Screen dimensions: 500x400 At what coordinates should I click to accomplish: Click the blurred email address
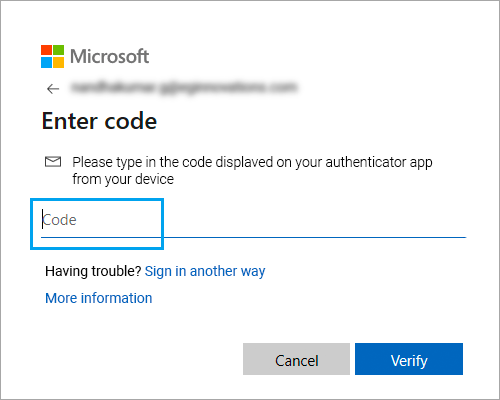click(184, 88)
